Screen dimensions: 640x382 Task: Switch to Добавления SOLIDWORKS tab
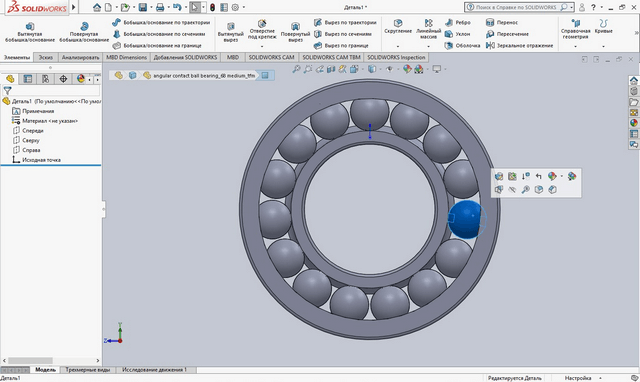(185, 58)
